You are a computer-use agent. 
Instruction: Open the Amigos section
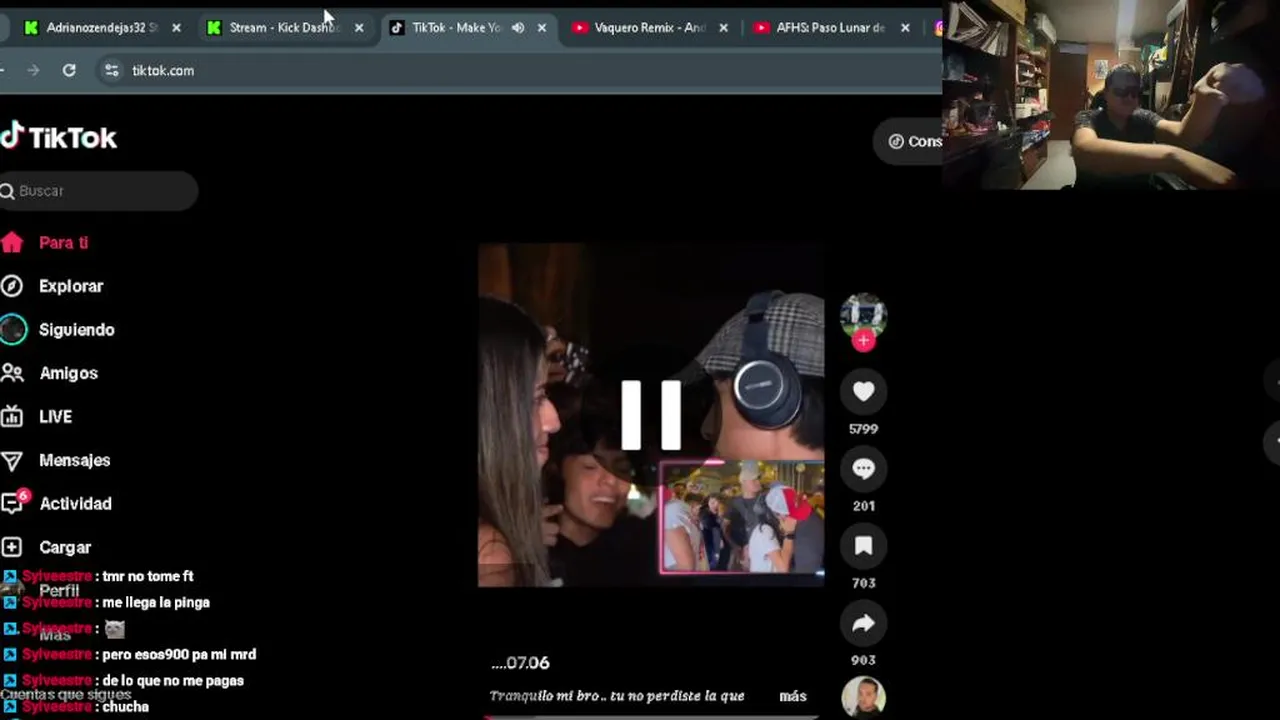pos(68,373)
